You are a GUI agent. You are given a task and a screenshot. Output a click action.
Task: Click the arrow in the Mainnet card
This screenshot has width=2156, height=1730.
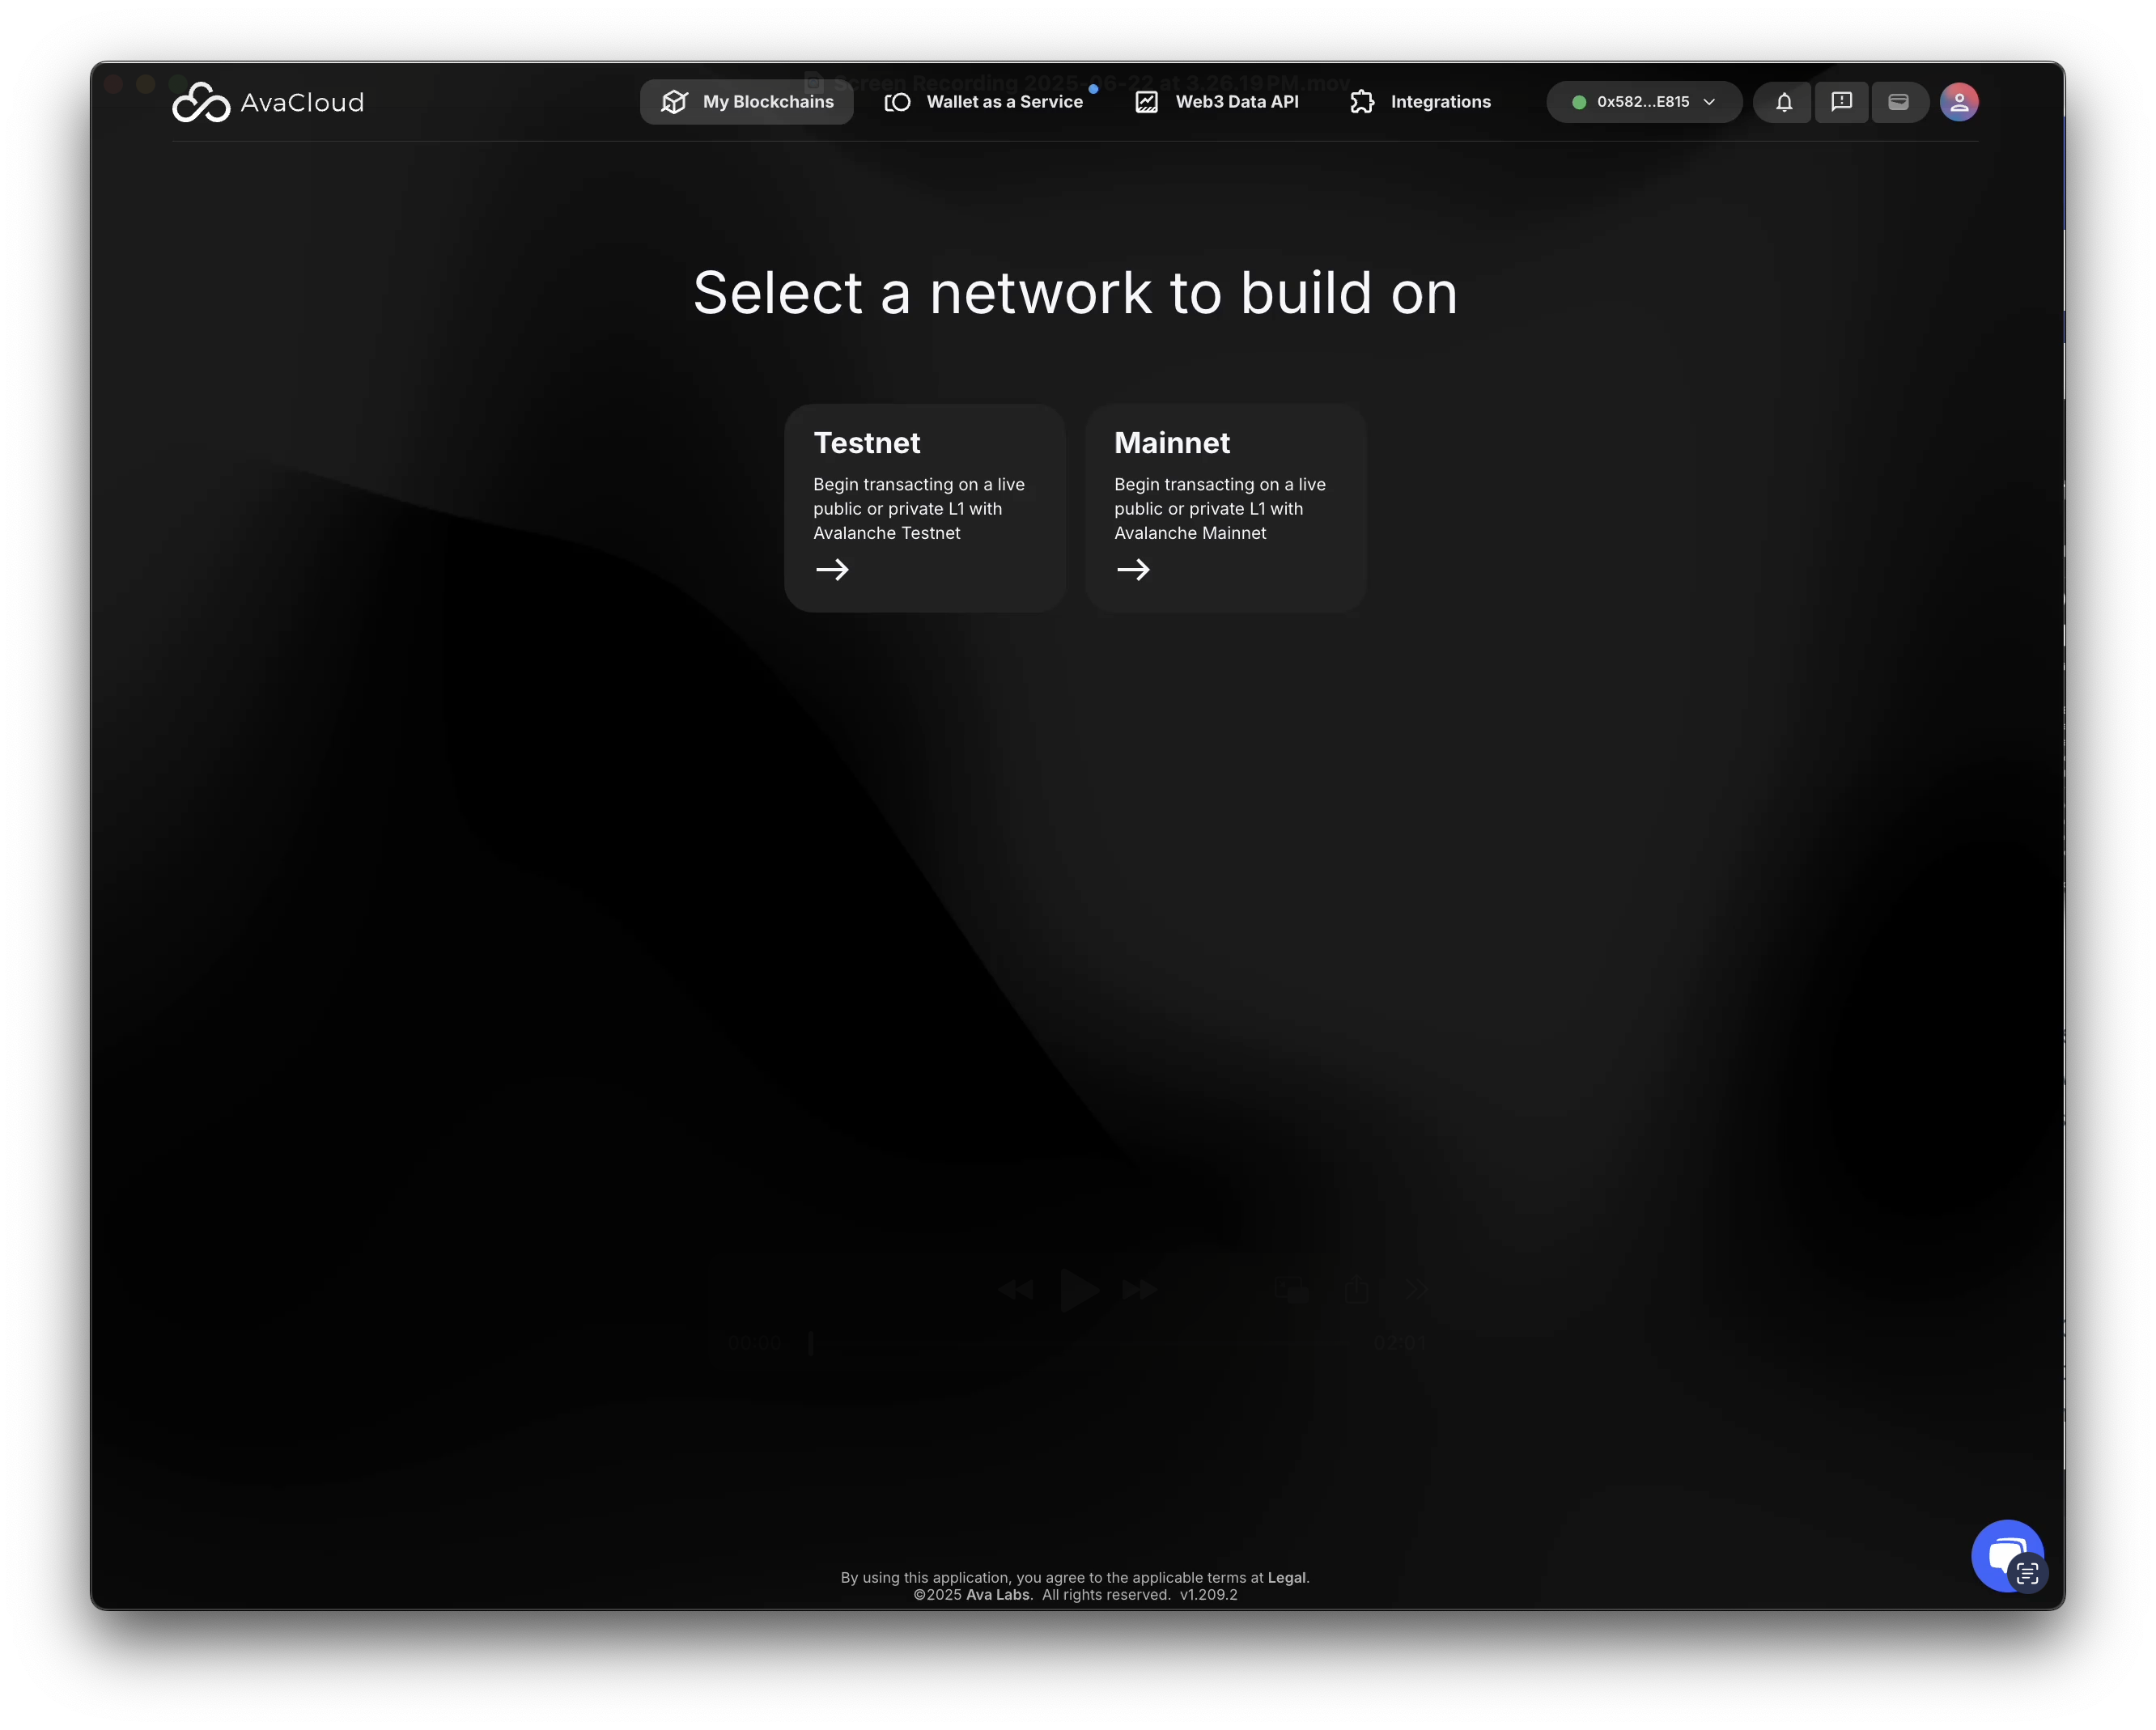1133,570
